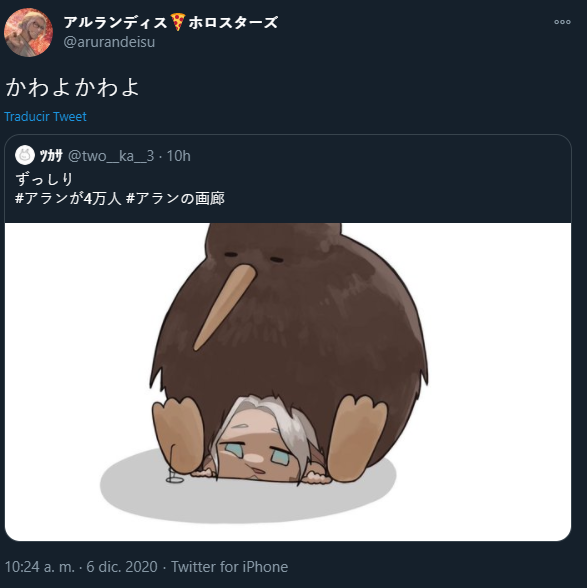Click the ツカサ quoted author name
This screenshot has height=588, width=587.
pyautogui.click(x=51, y=156)
